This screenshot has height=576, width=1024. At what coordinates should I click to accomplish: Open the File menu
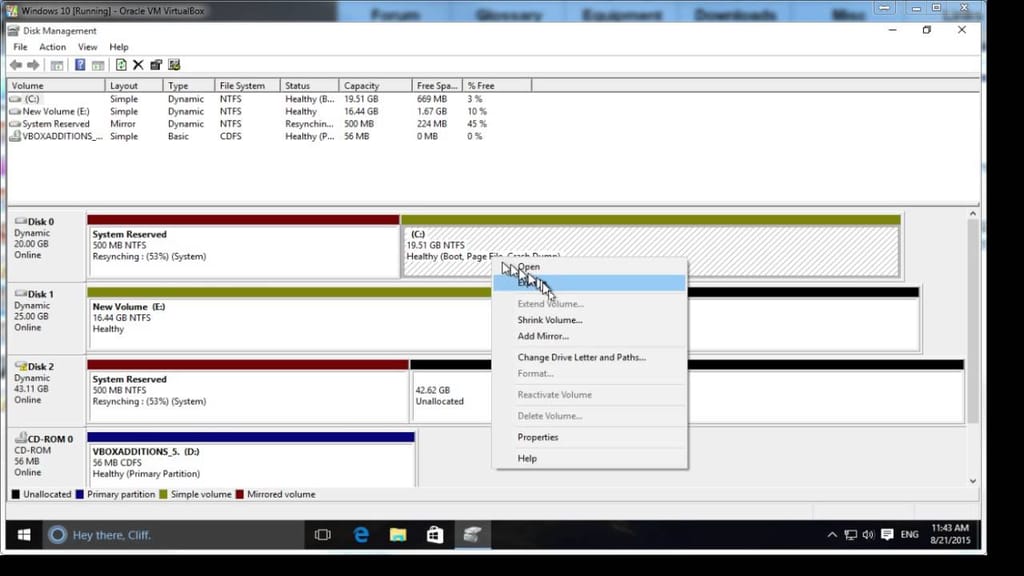point(20,47)
